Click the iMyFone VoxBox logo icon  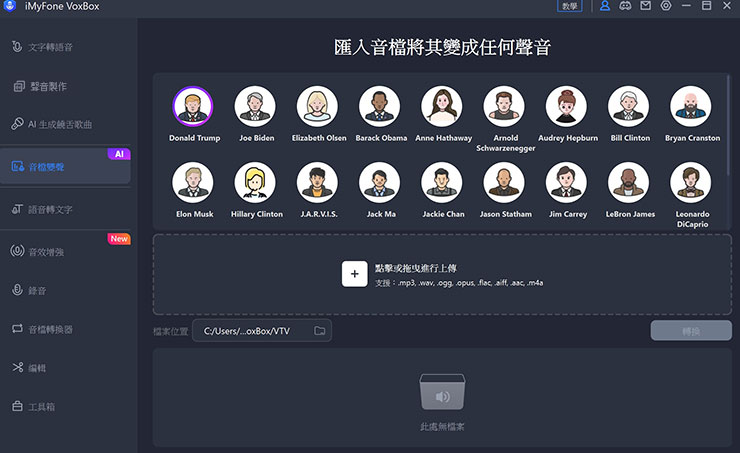pyautogui.click(x=9, y=6)
